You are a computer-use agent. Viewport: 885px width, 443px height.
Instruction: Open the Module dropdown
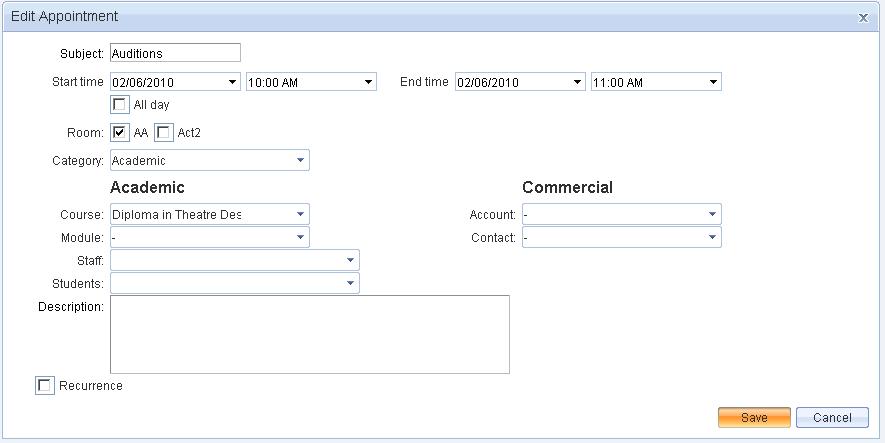coord(301,237)
